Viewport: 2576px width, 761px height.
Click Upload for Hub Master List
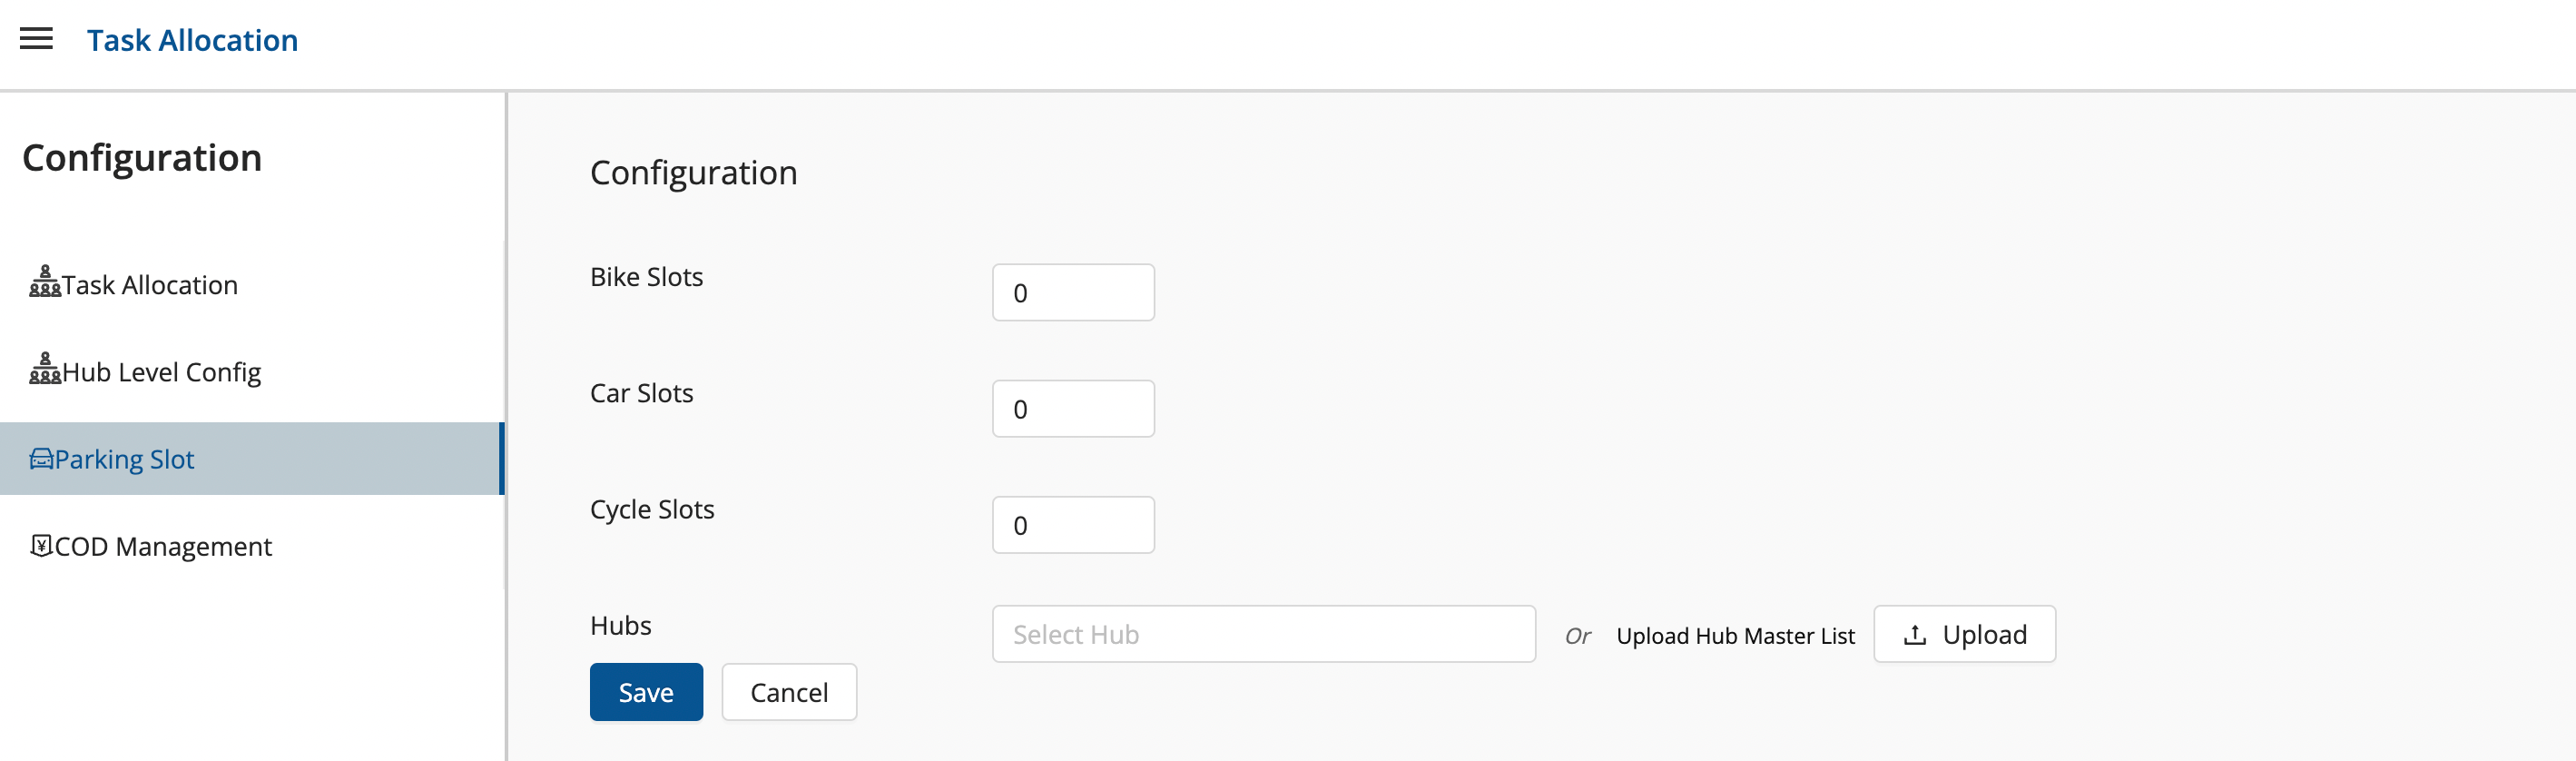1964,634
